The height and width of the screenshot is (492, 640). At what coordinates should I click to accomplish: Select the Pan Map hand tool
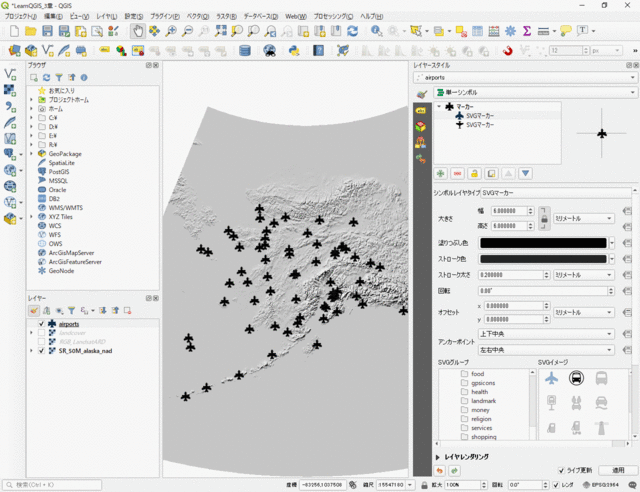click(138, 31)
